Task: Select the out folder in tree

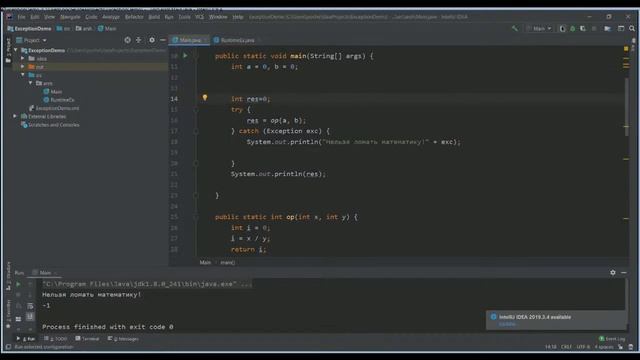Action: (36, 67)
